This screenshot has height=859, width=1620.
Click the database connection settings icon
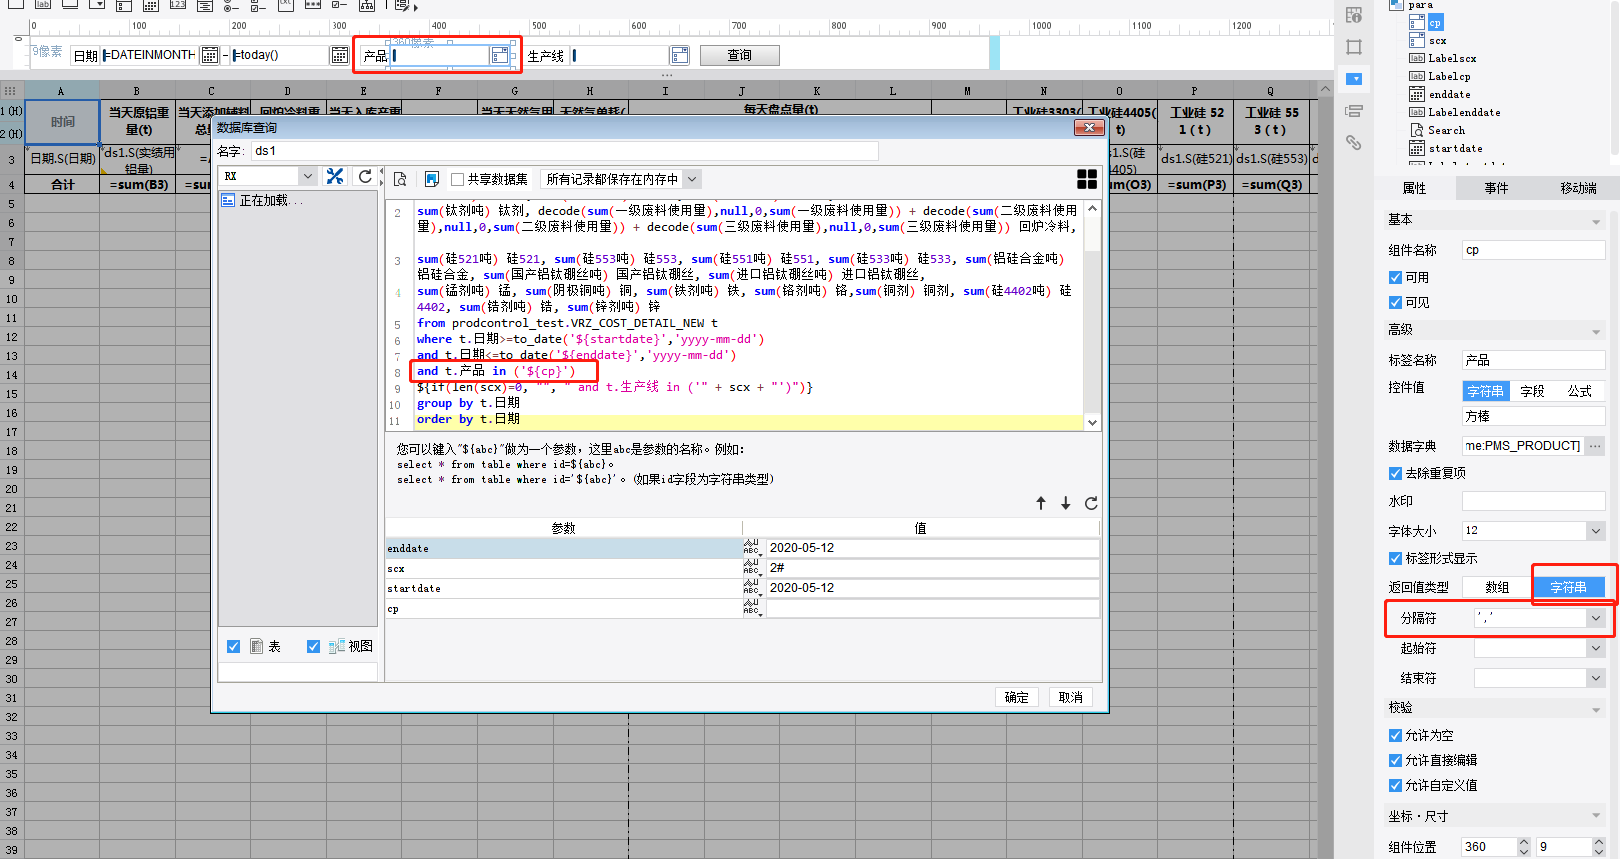tap(335, 177)
